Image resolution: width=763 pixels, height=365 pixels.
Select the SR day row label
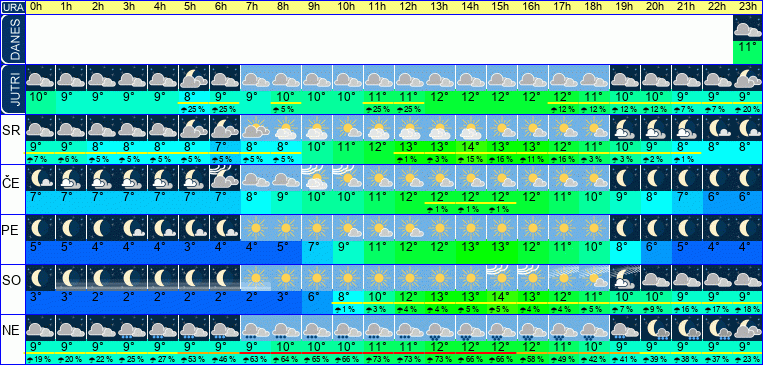point(13,132)
